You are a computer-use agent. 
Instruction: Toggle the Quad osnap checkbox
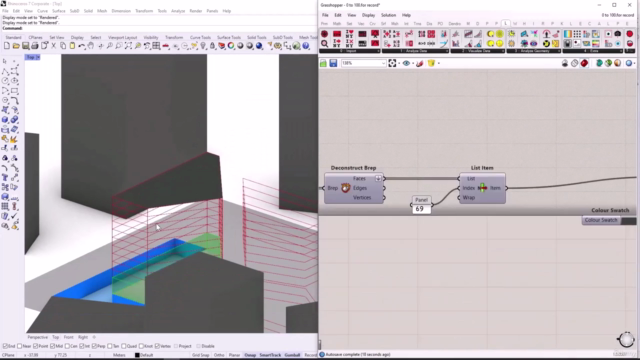pyautogui.click(x=124, y=346)
